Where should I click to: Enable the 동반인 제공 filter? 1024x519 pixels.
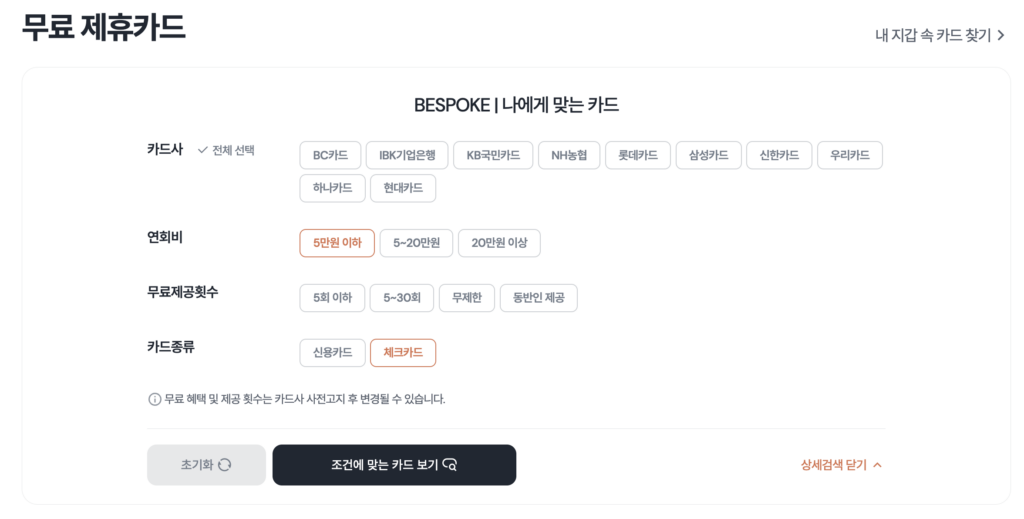click(538, 298)
